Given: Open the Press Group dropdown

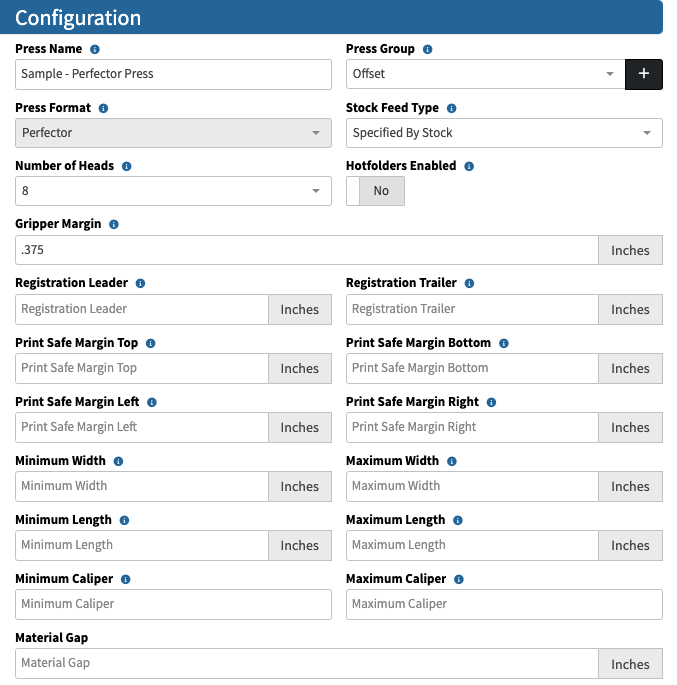Looking at the screenshot, I should (486, 74).
